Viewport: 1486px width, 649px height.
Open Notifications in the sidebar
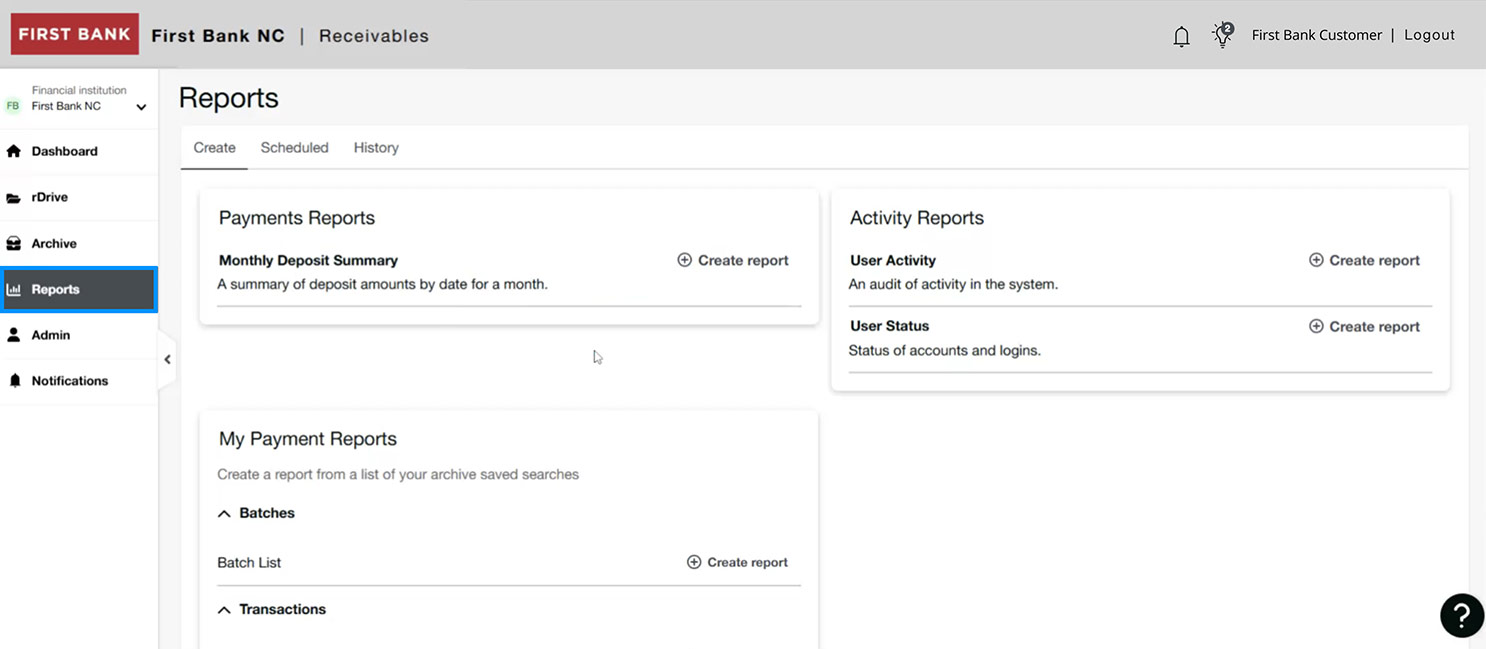tap(79, 381)
